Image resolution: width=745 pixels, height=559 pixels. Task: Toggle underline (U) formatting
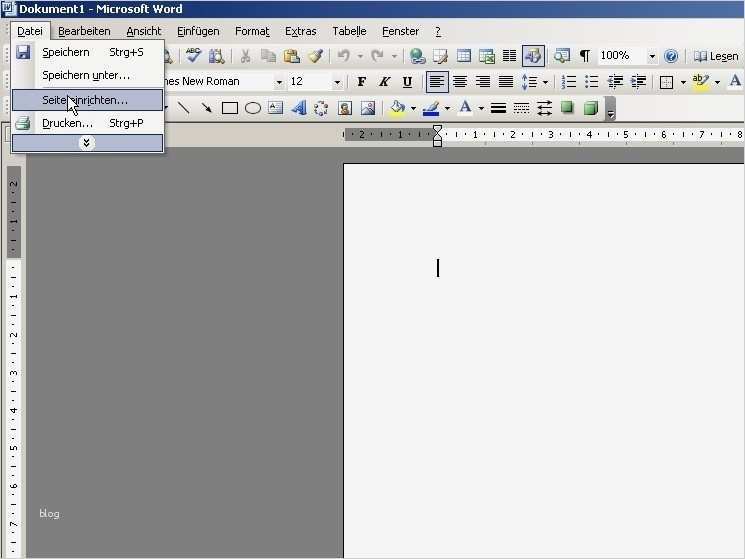coord(407,82)
